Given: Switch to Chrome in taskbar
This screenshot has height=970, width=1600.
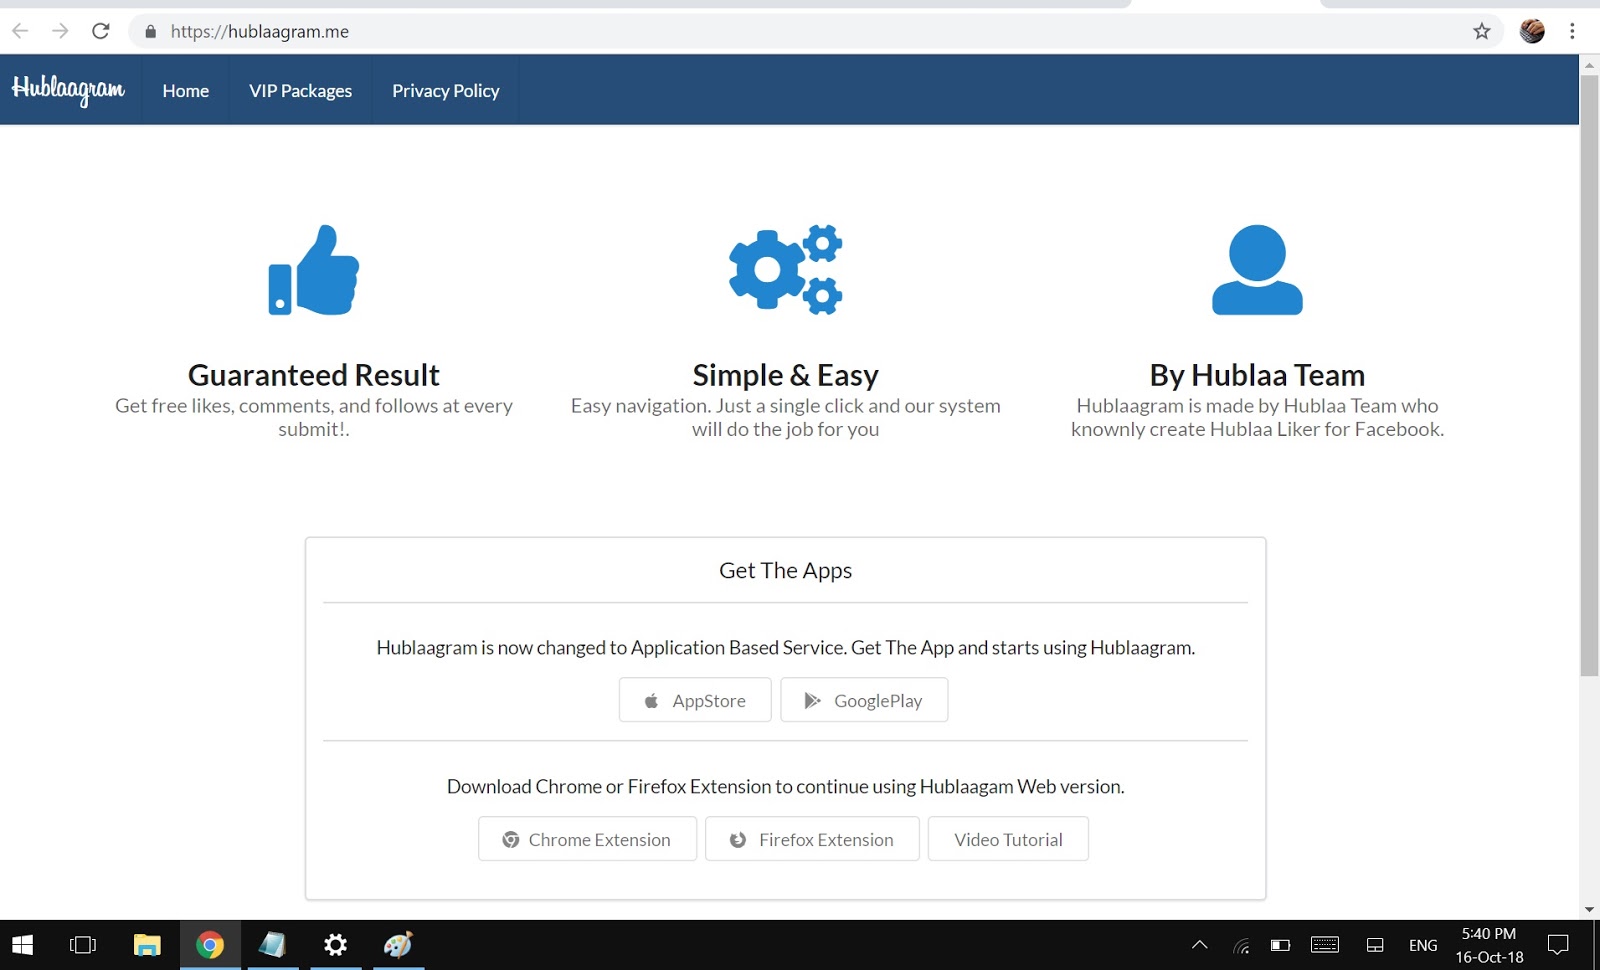Looking at the screenshot, I should 210,945.
